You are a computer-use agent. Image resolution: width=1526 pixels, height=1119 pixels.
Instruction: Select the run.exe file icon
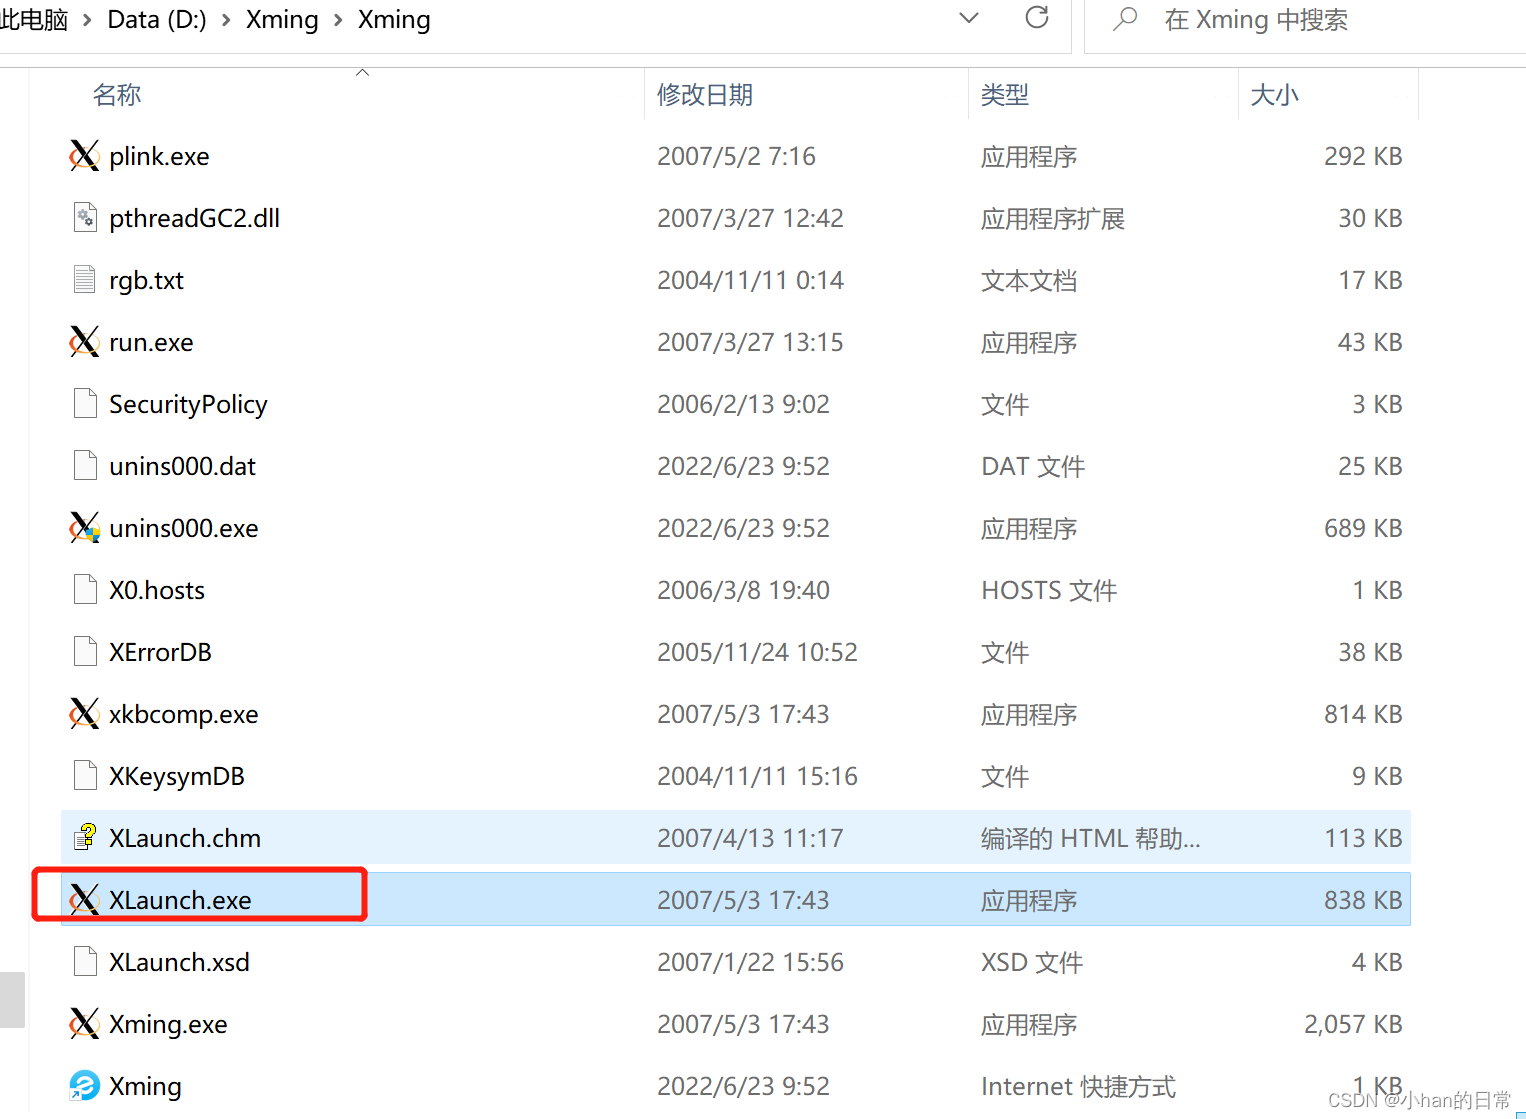coord(85,341)
